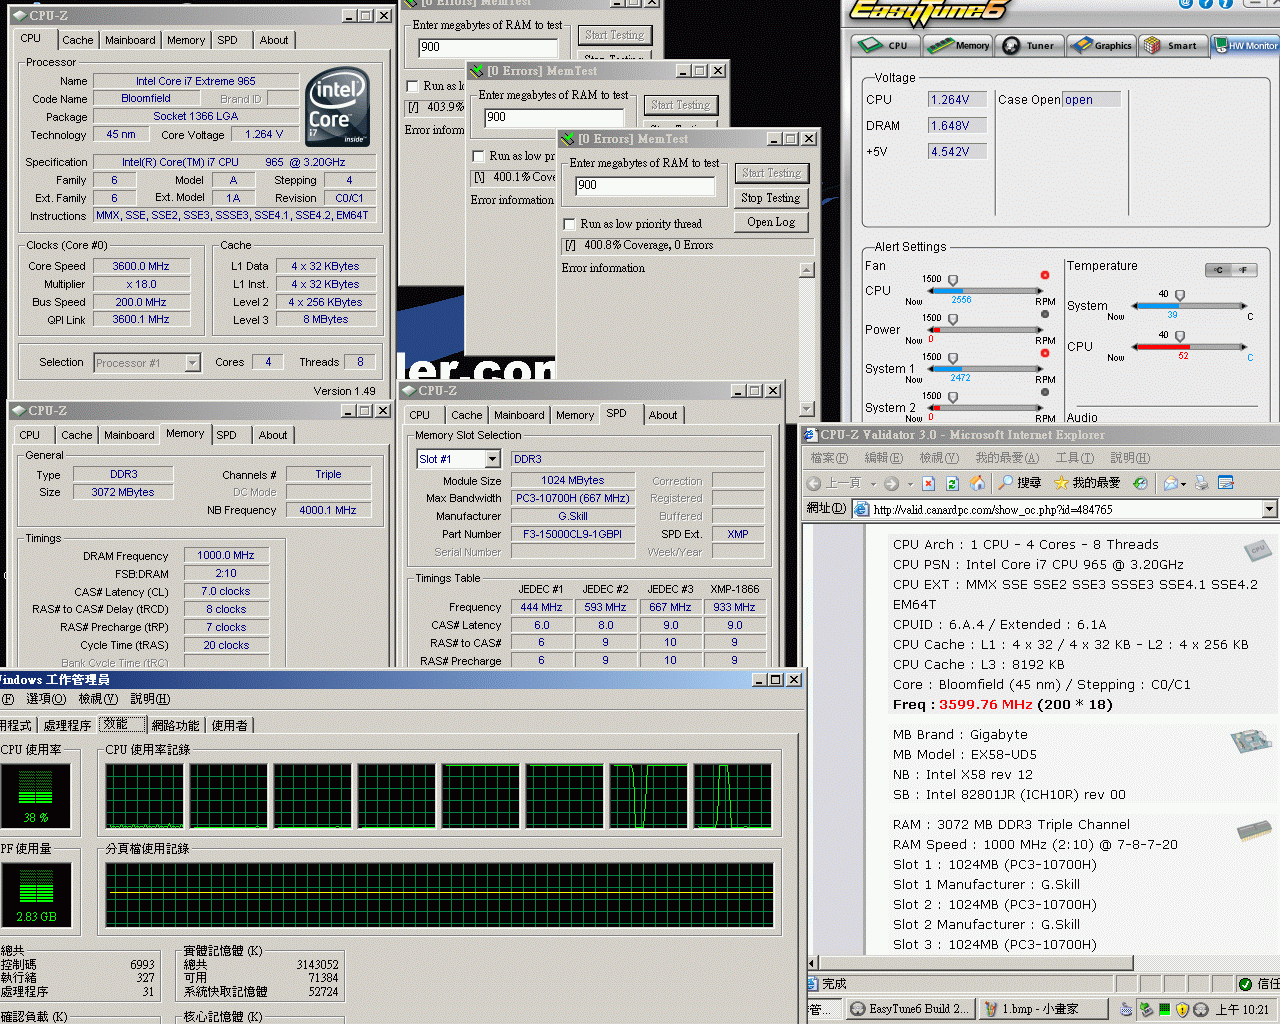Image resolution: width=1280 pixels, height=1024 pixels.
Task: Open the 檢視(V) menu in Internet Explorer
Action: pos(938,458)
